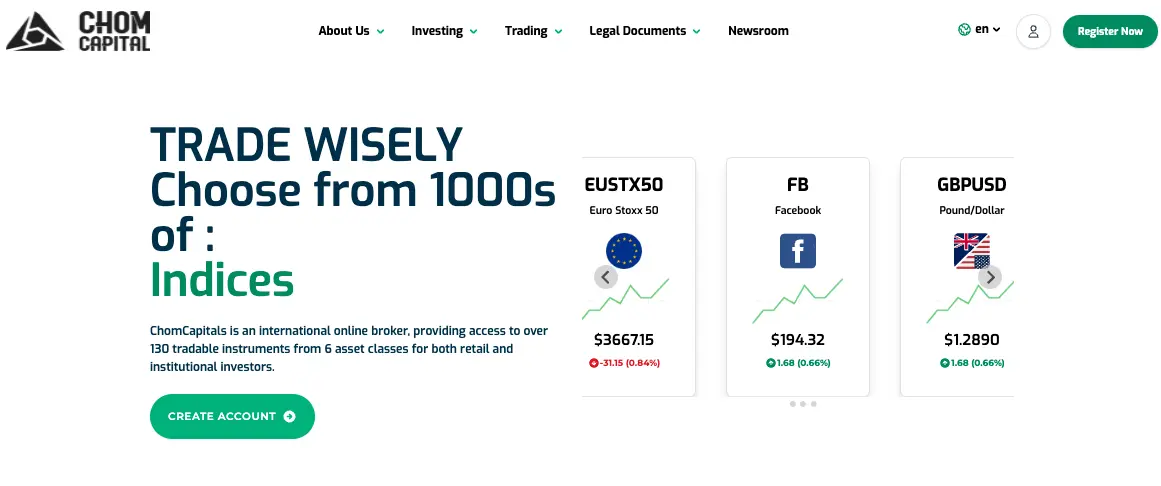Advance carousel with the right arrow

tap(990, 277)
